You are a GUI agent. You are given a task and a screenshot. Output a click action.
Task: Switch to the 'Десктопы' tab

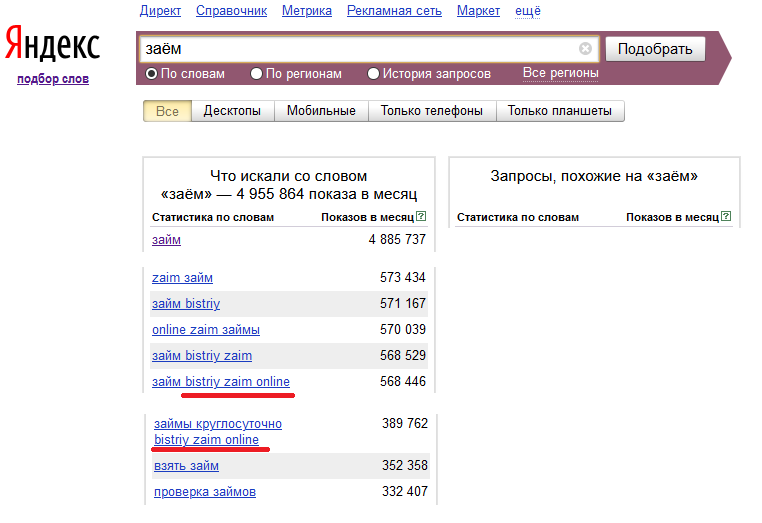[x=232, y=111]
